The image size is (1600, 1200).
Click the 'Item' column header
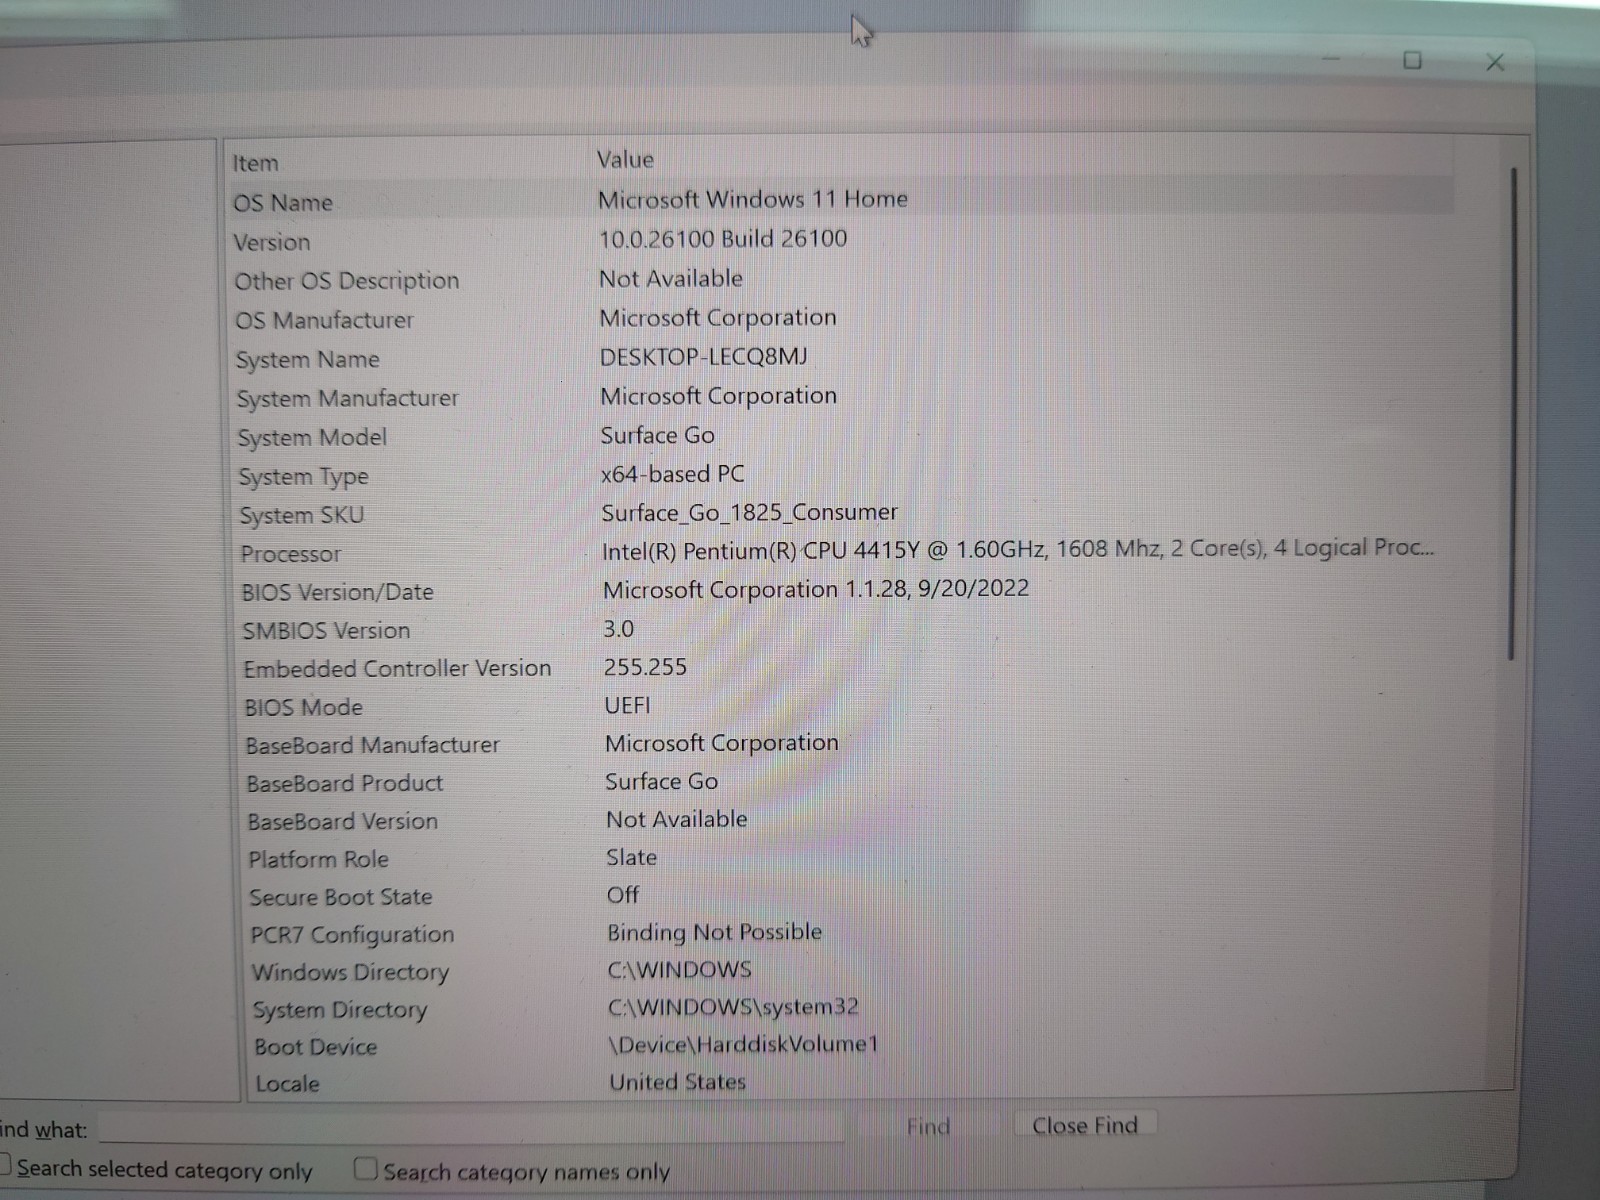point(256,163)
